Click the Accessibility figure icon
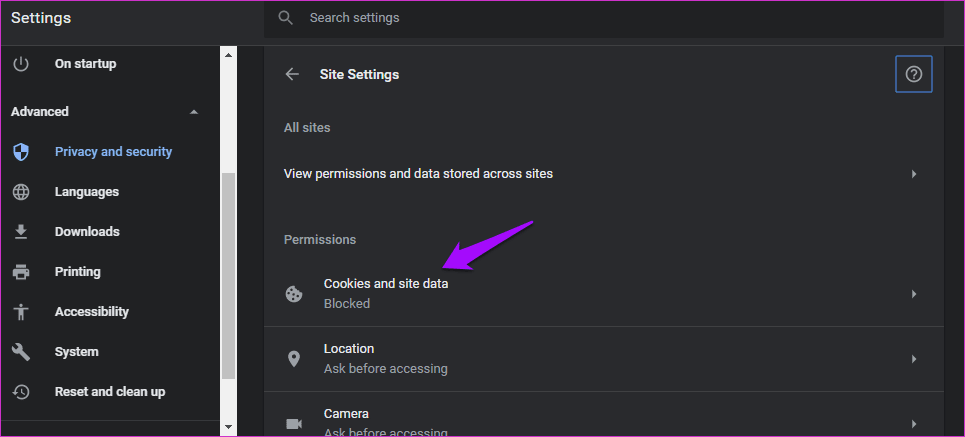This screenshot has height=437, width=965. pos(21,312)
